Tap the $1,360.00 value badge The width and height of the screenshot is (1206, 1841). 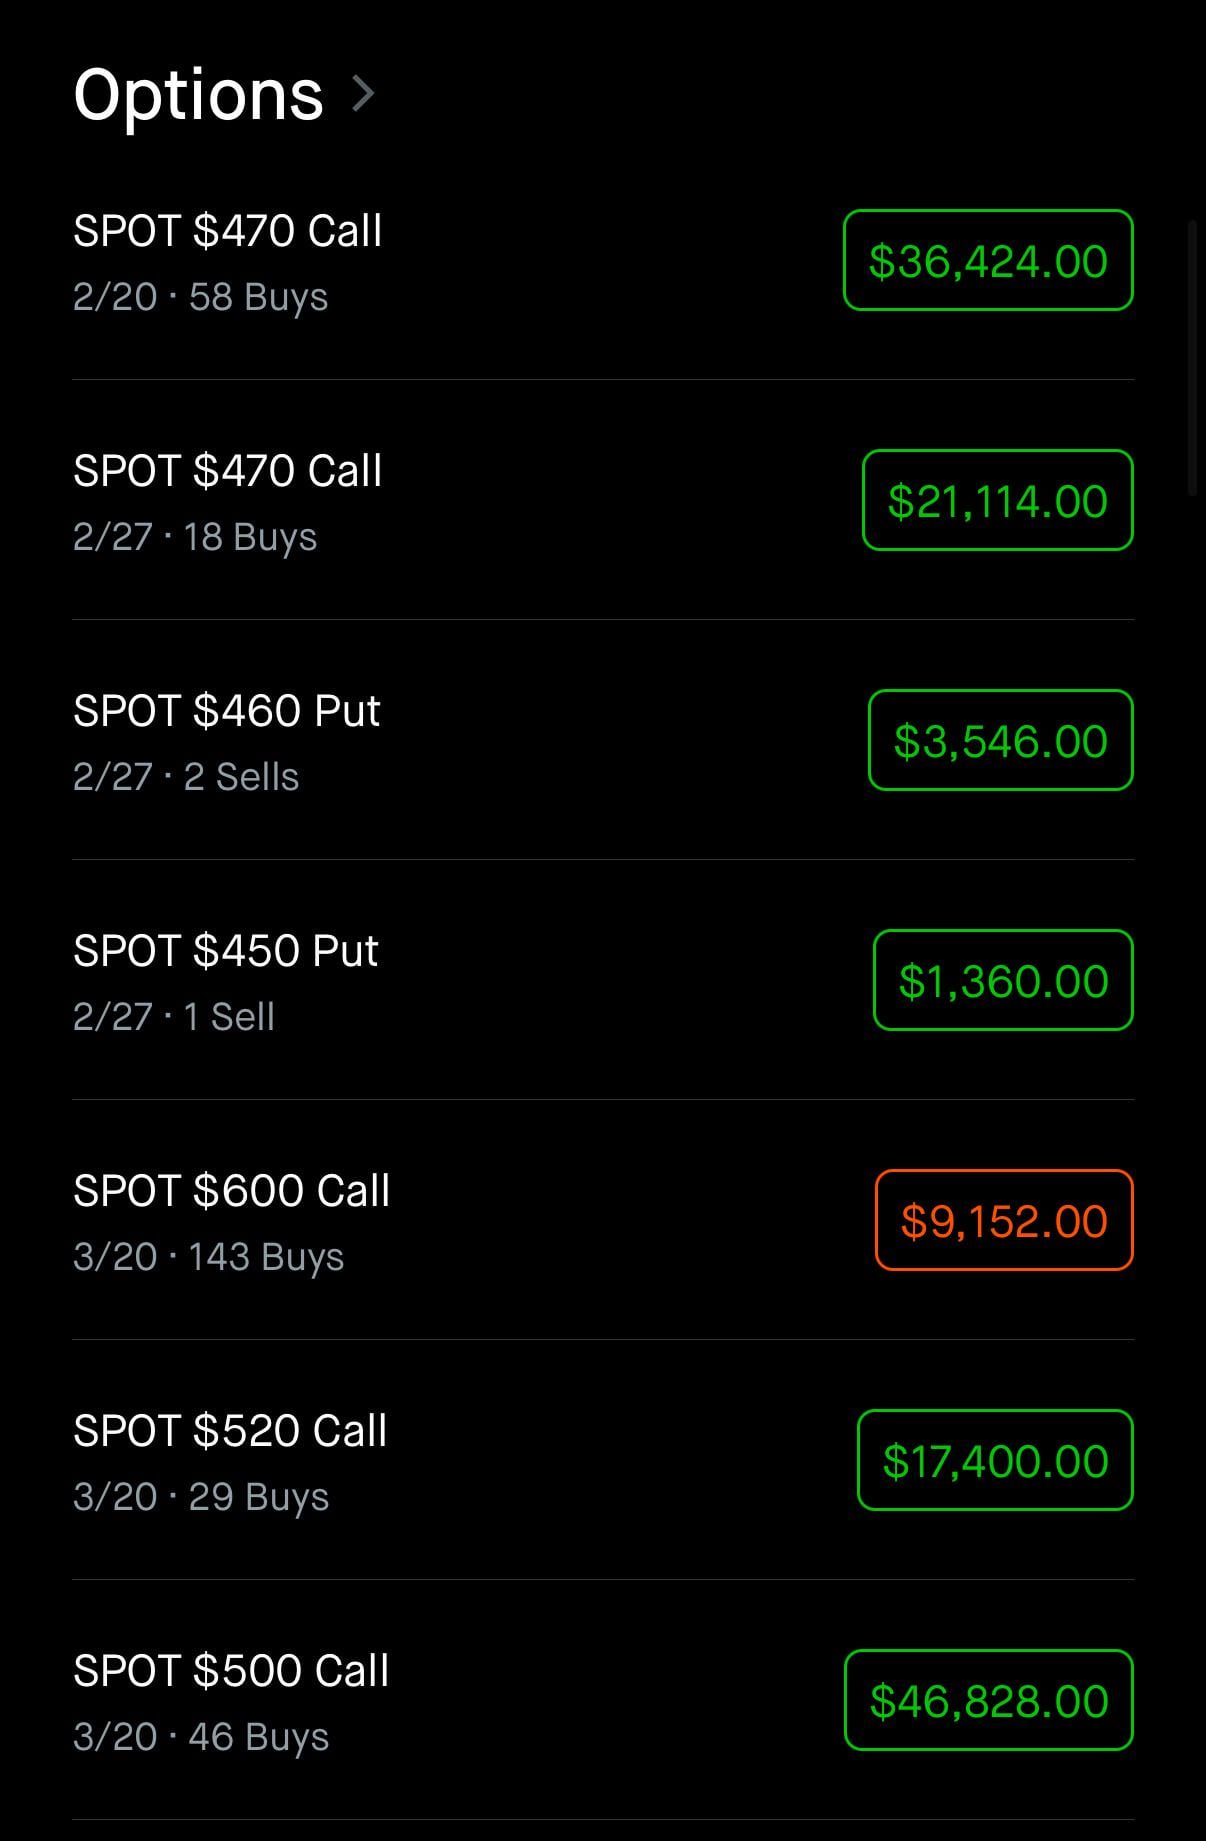(x=1003, y=981)
